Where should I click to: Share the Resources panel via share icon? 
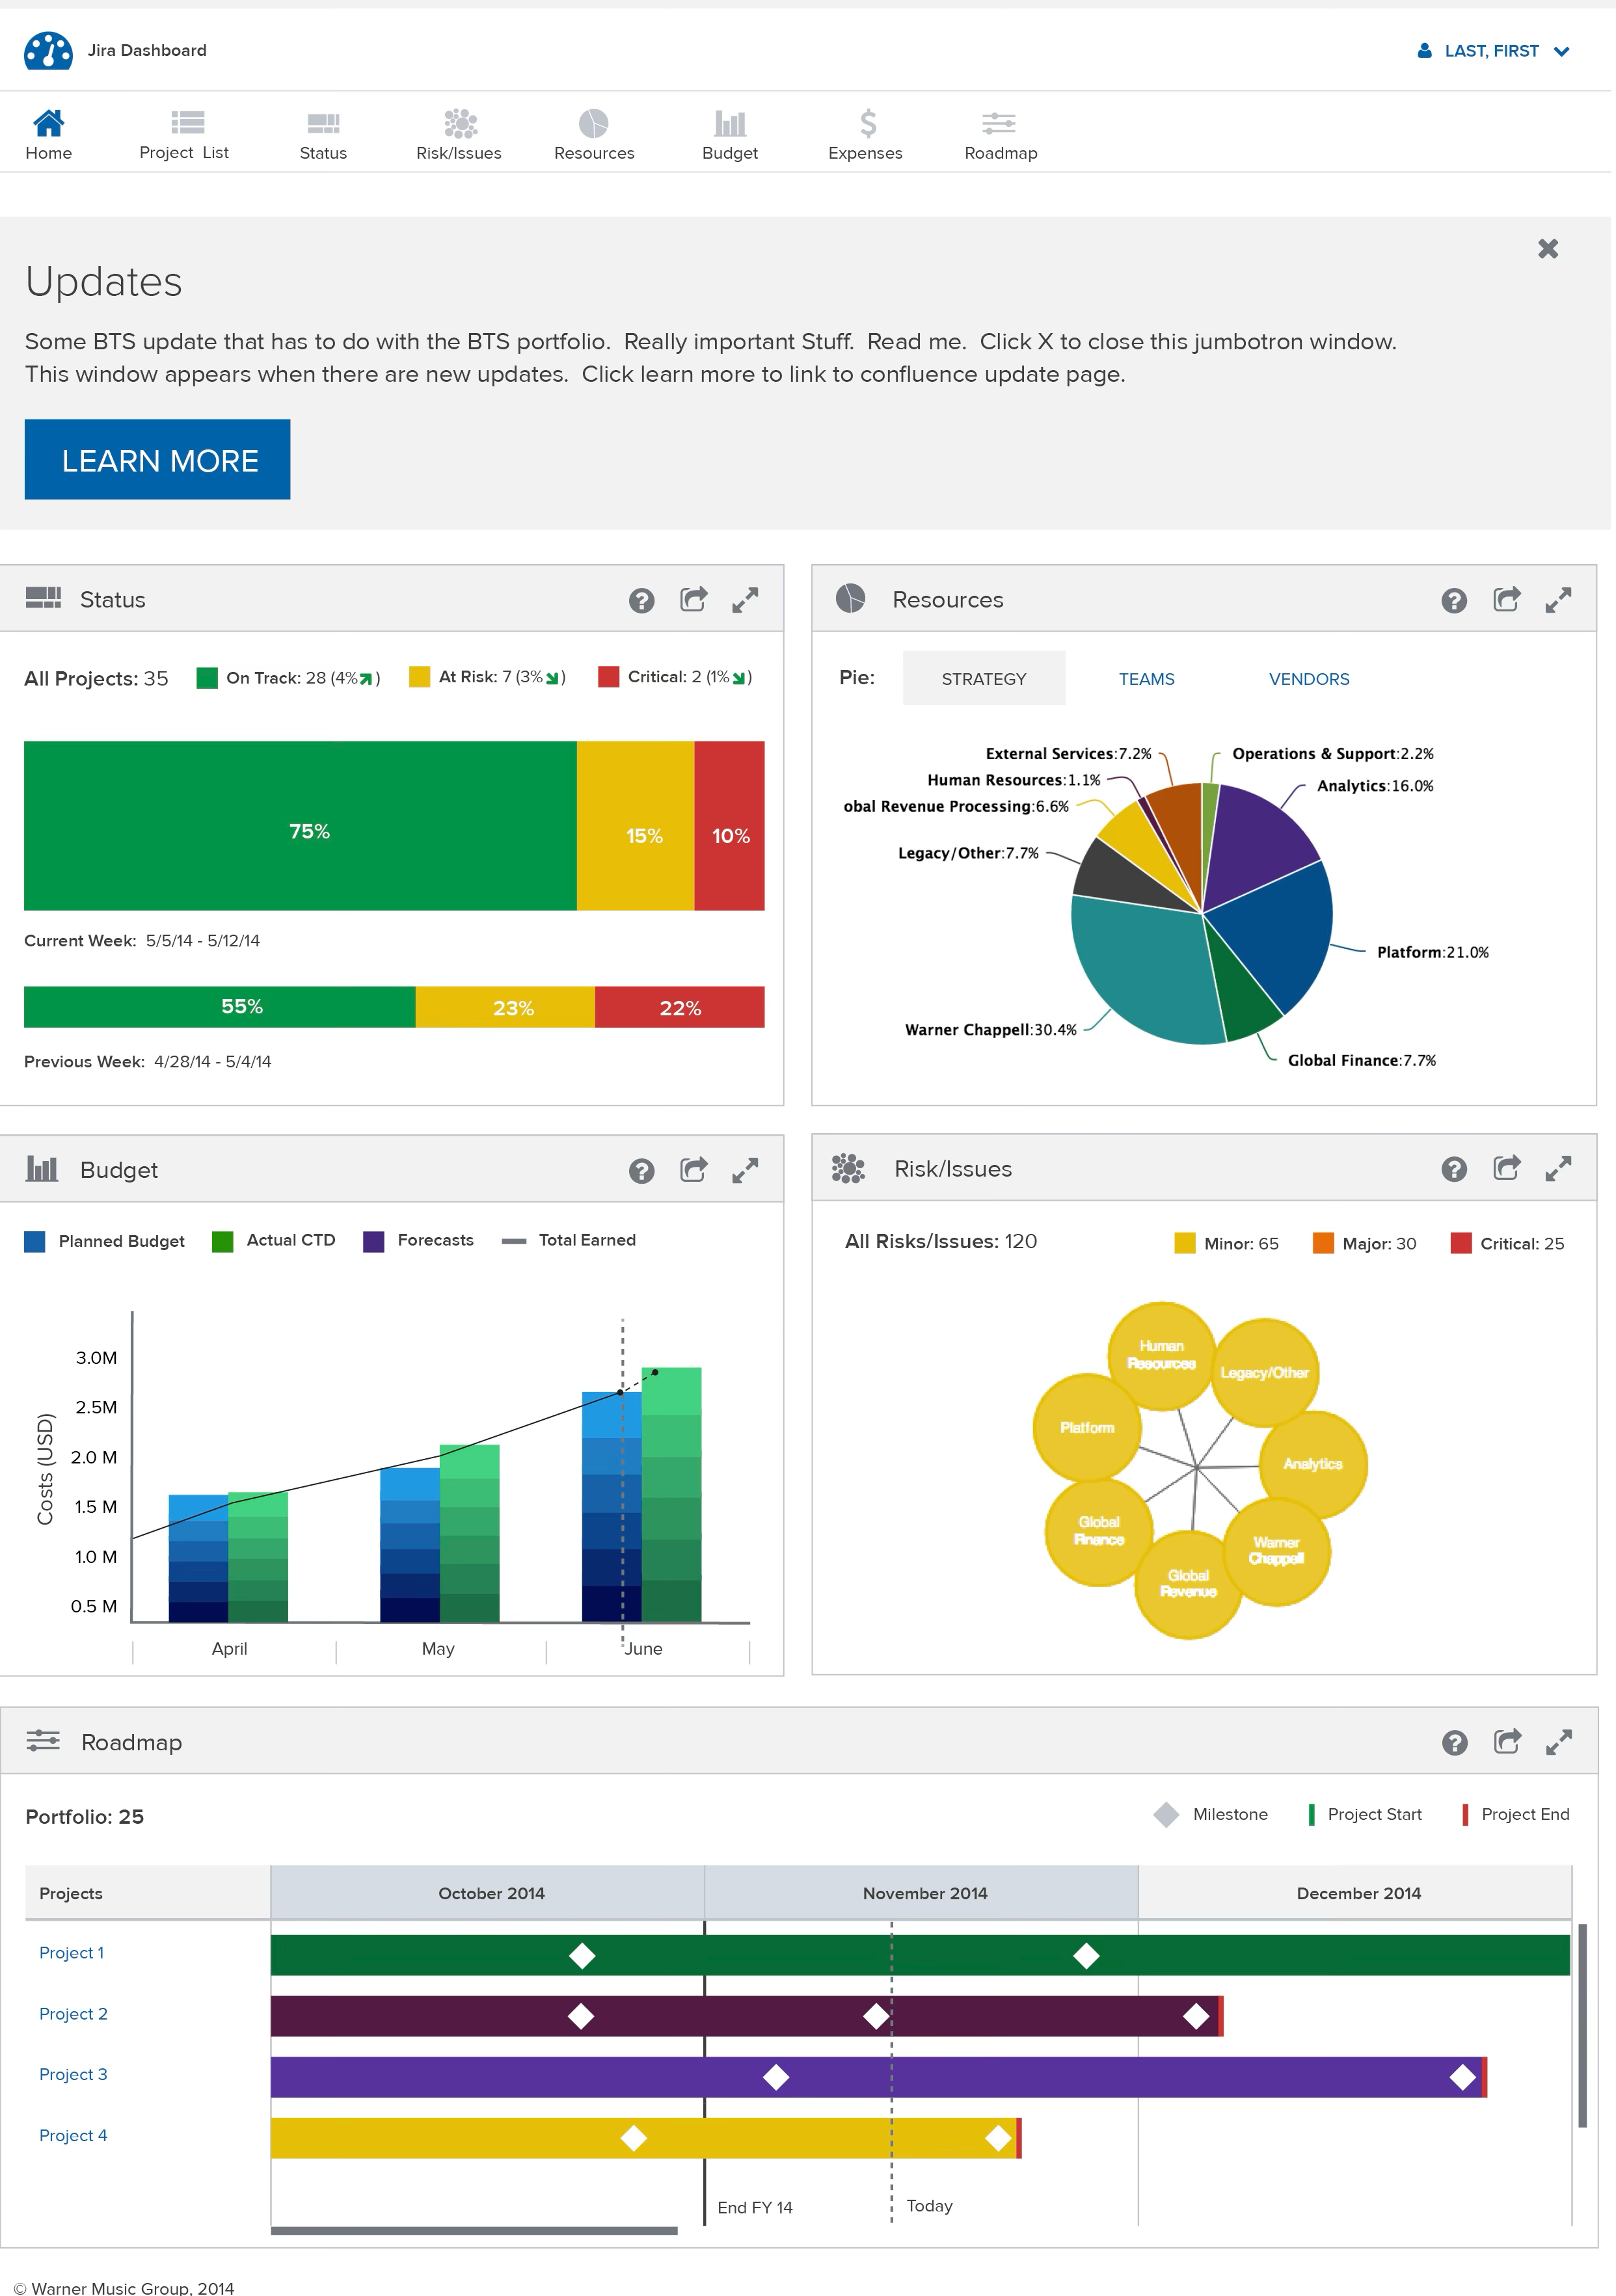pos(1506,600)
